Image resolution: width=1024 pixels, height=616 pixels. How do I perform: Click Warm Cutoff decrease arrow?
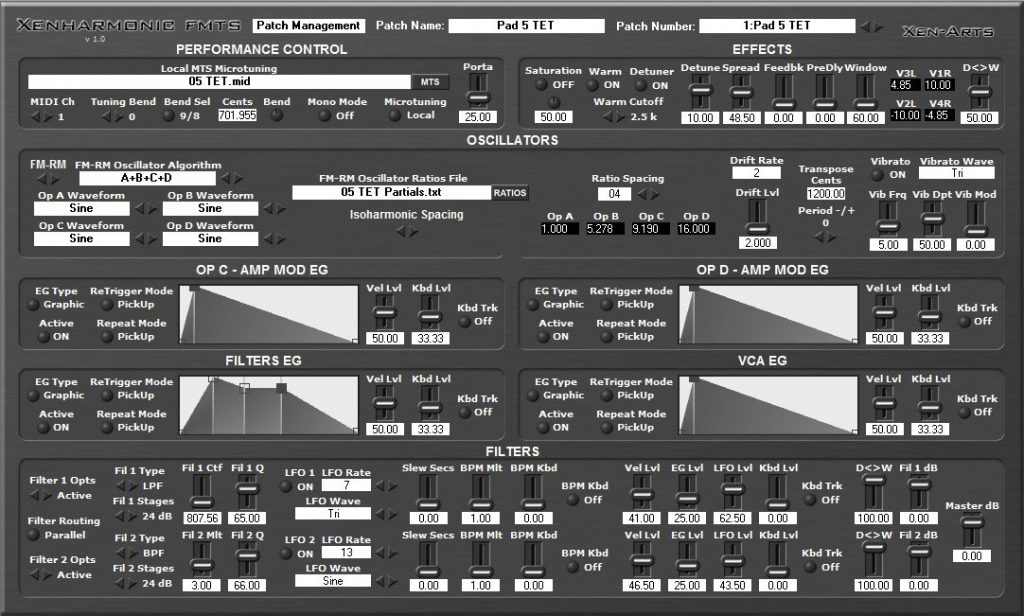tap(607, 117)
